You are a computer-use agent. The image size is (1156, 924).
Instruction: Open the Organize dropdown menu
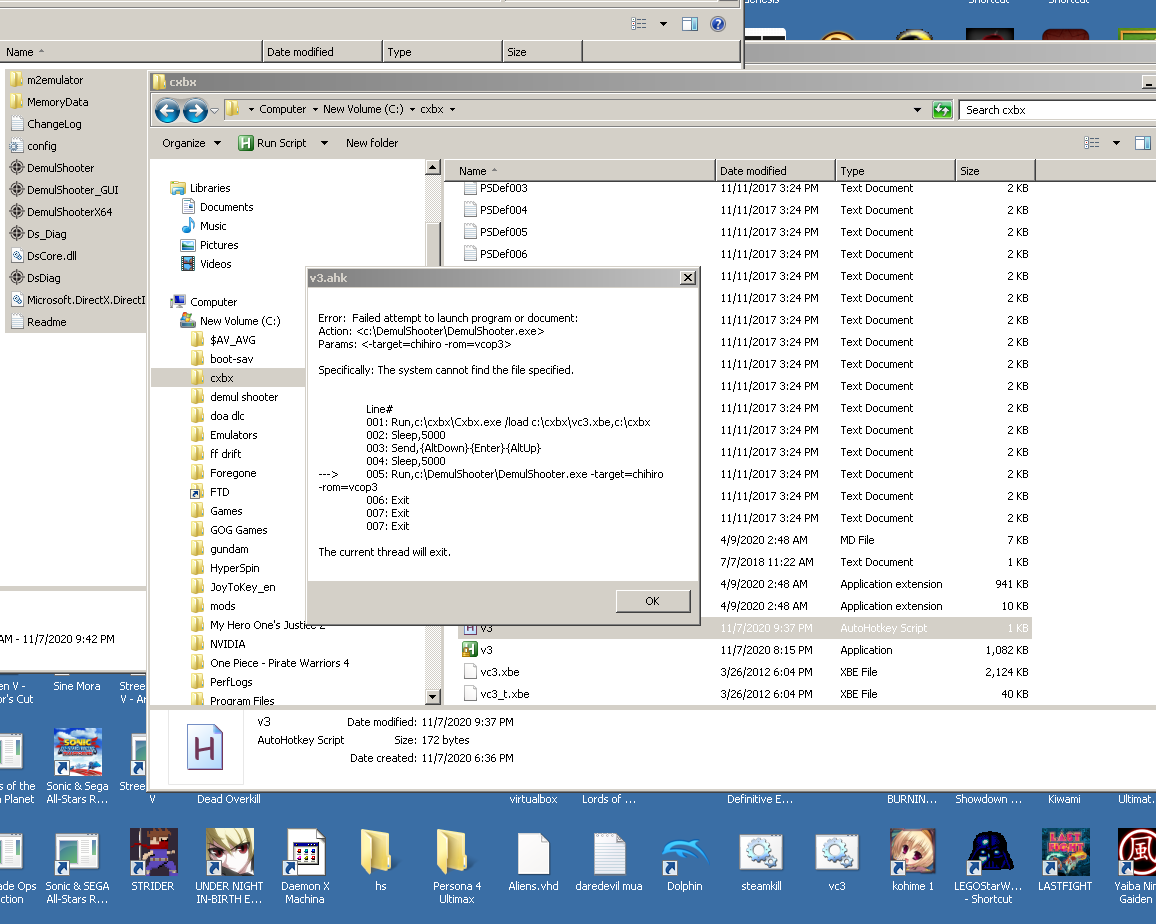coord(189,143)
